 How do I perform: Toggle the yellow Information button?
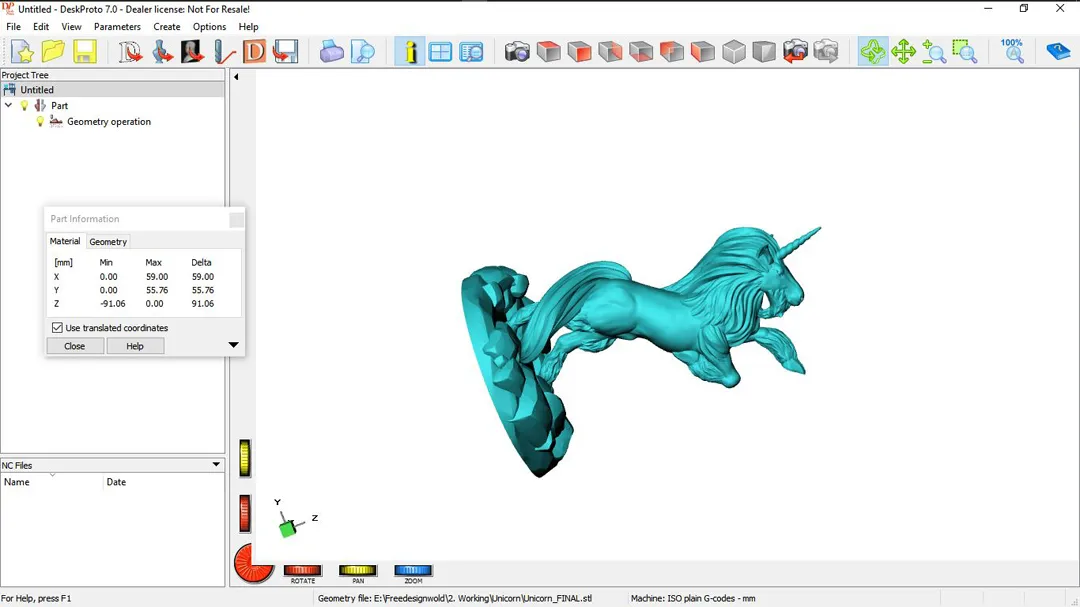[410, 52]
